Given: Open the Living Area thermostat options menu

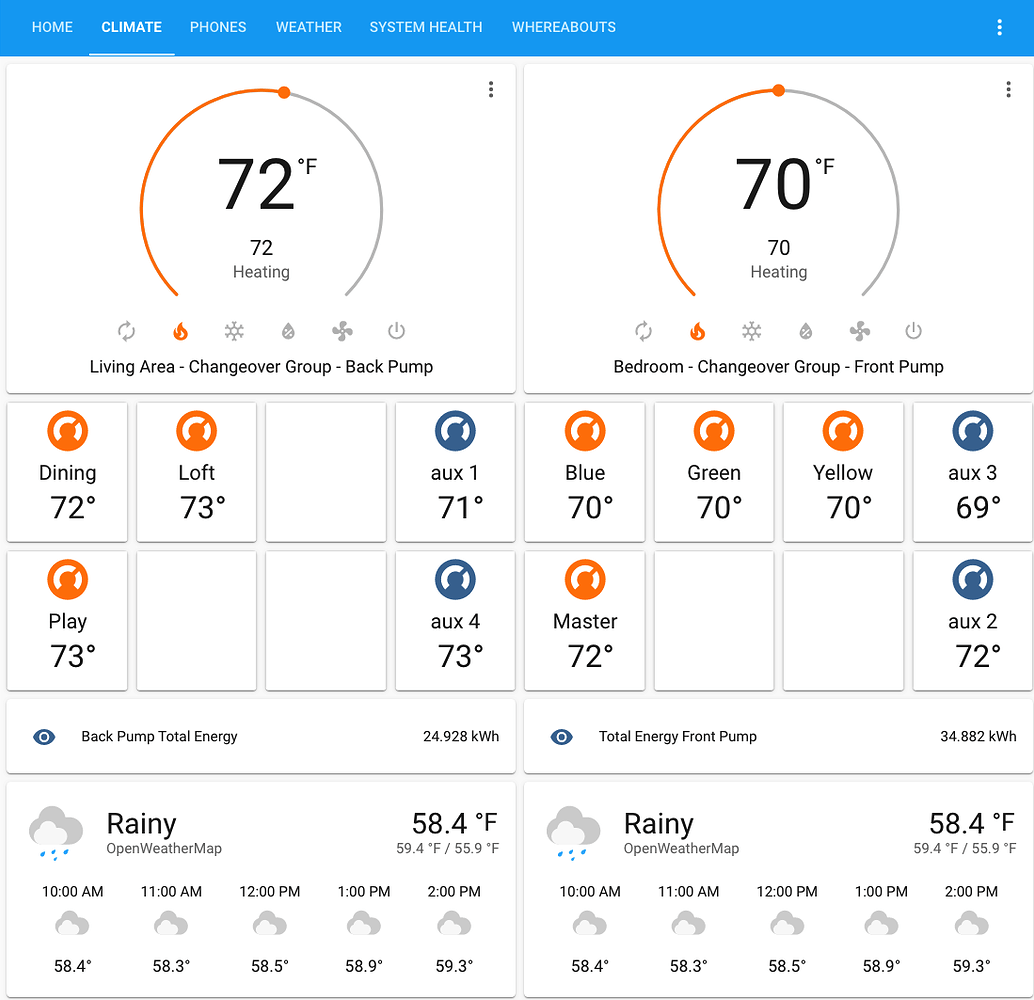Looking at the screenshot, I should click(x=491, y=89).
